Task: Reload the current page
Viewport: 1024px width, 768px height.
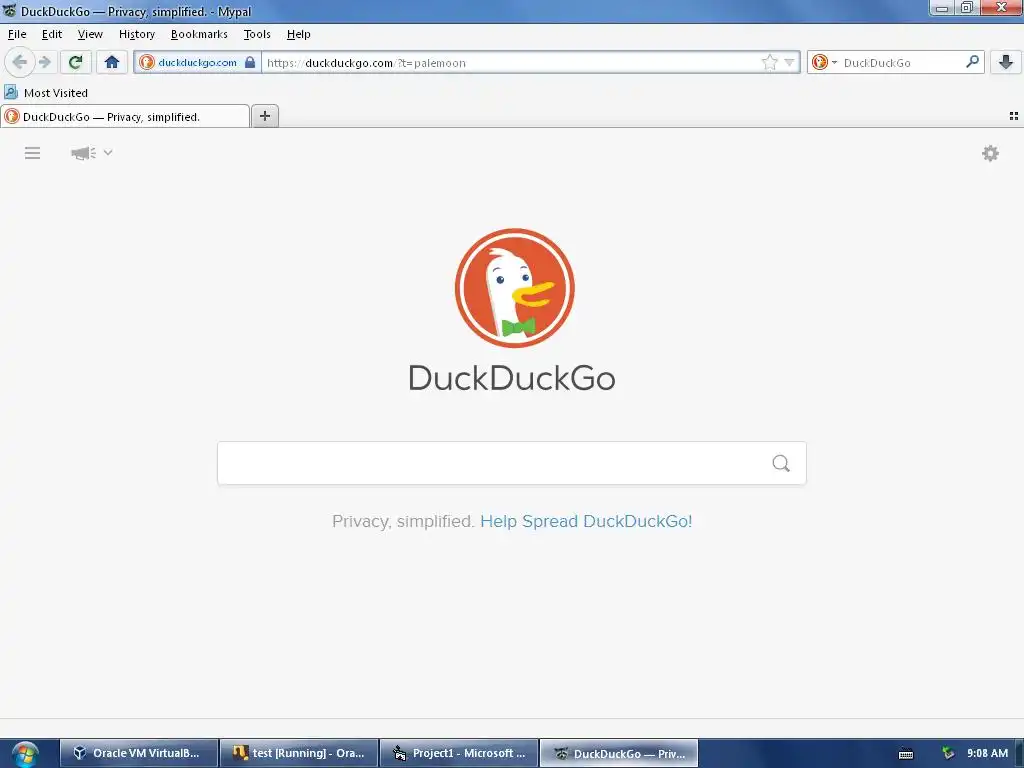Action: (x=75, y=63)
